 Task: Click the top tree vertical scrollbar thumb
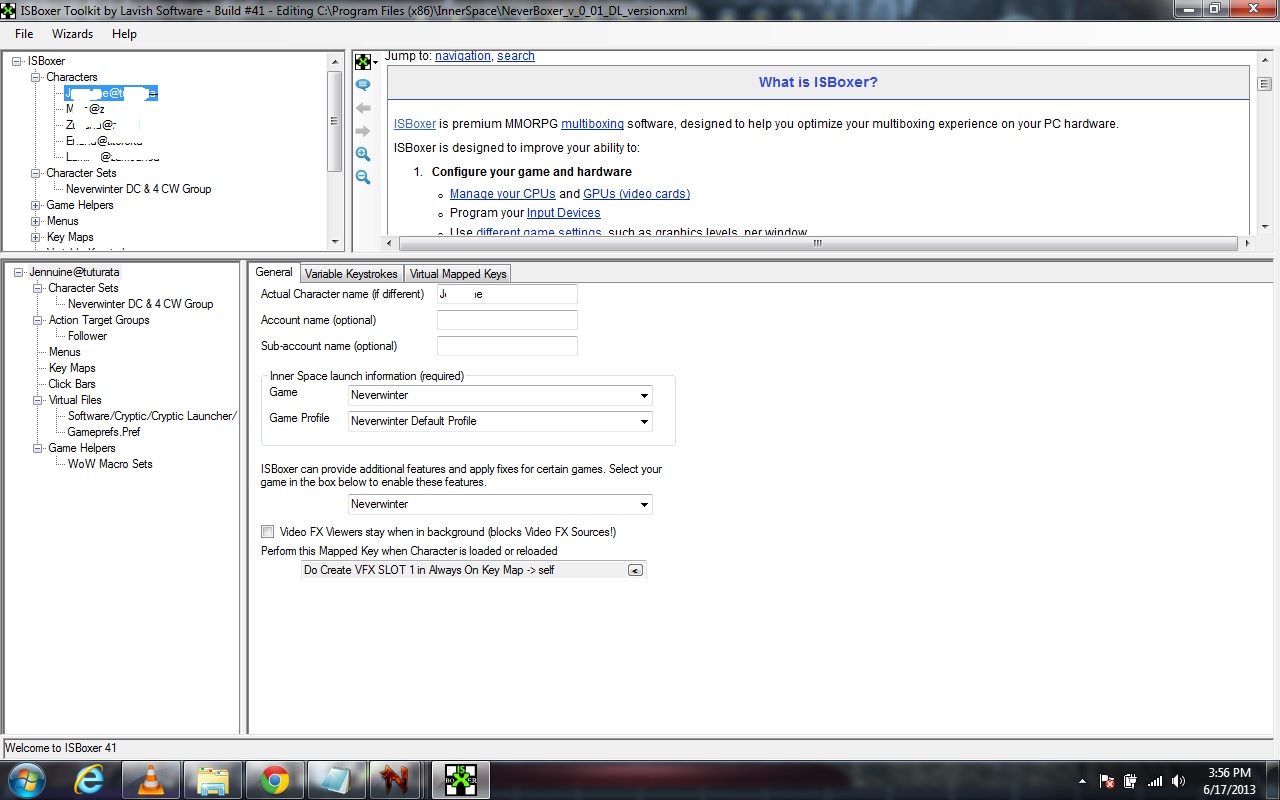[334, 121]
